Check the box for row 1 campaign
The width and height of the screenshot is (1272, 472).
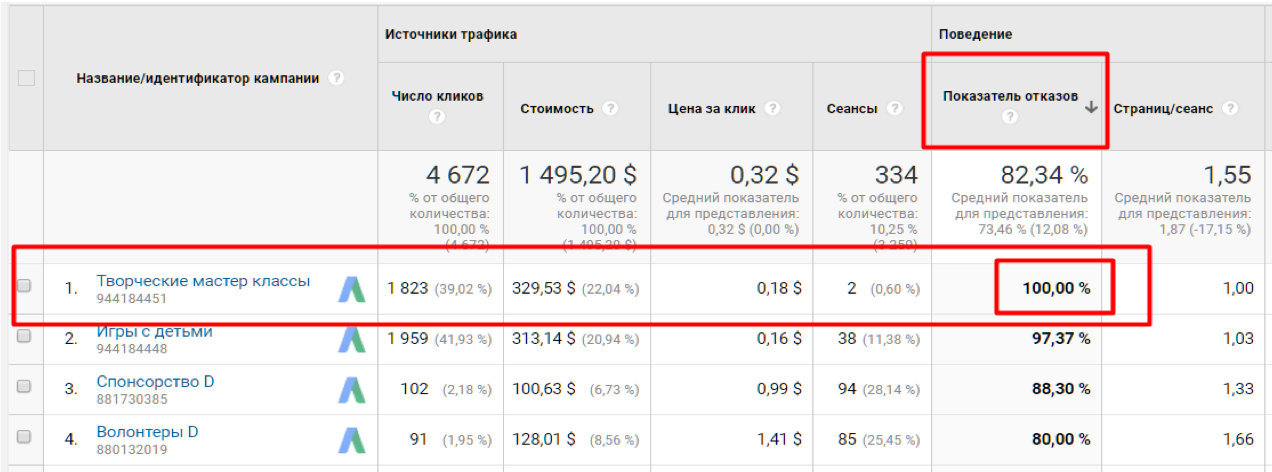coord(24,286)
